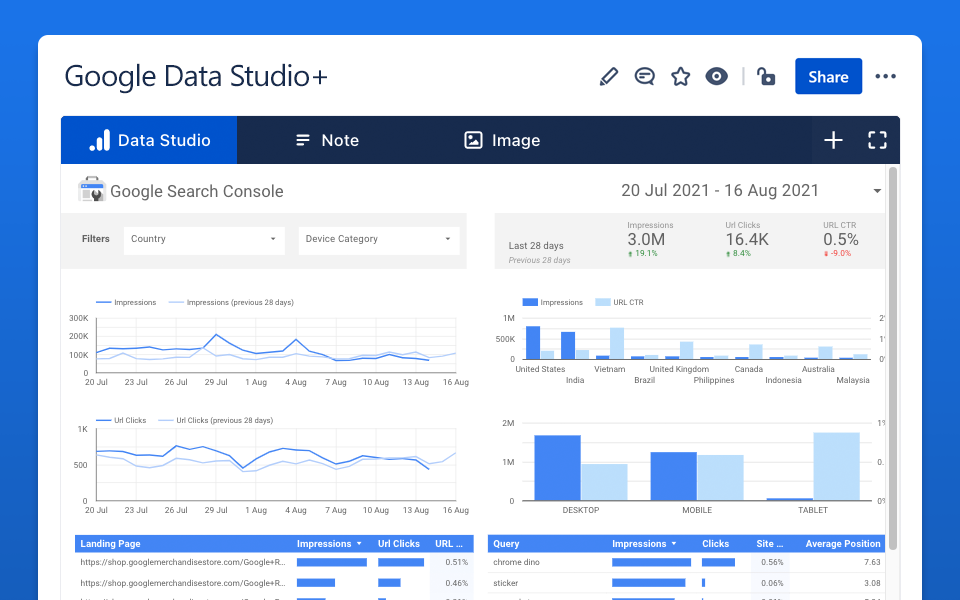Star this page as a favorite
The image size is (960, 600).
coord(680,77)
